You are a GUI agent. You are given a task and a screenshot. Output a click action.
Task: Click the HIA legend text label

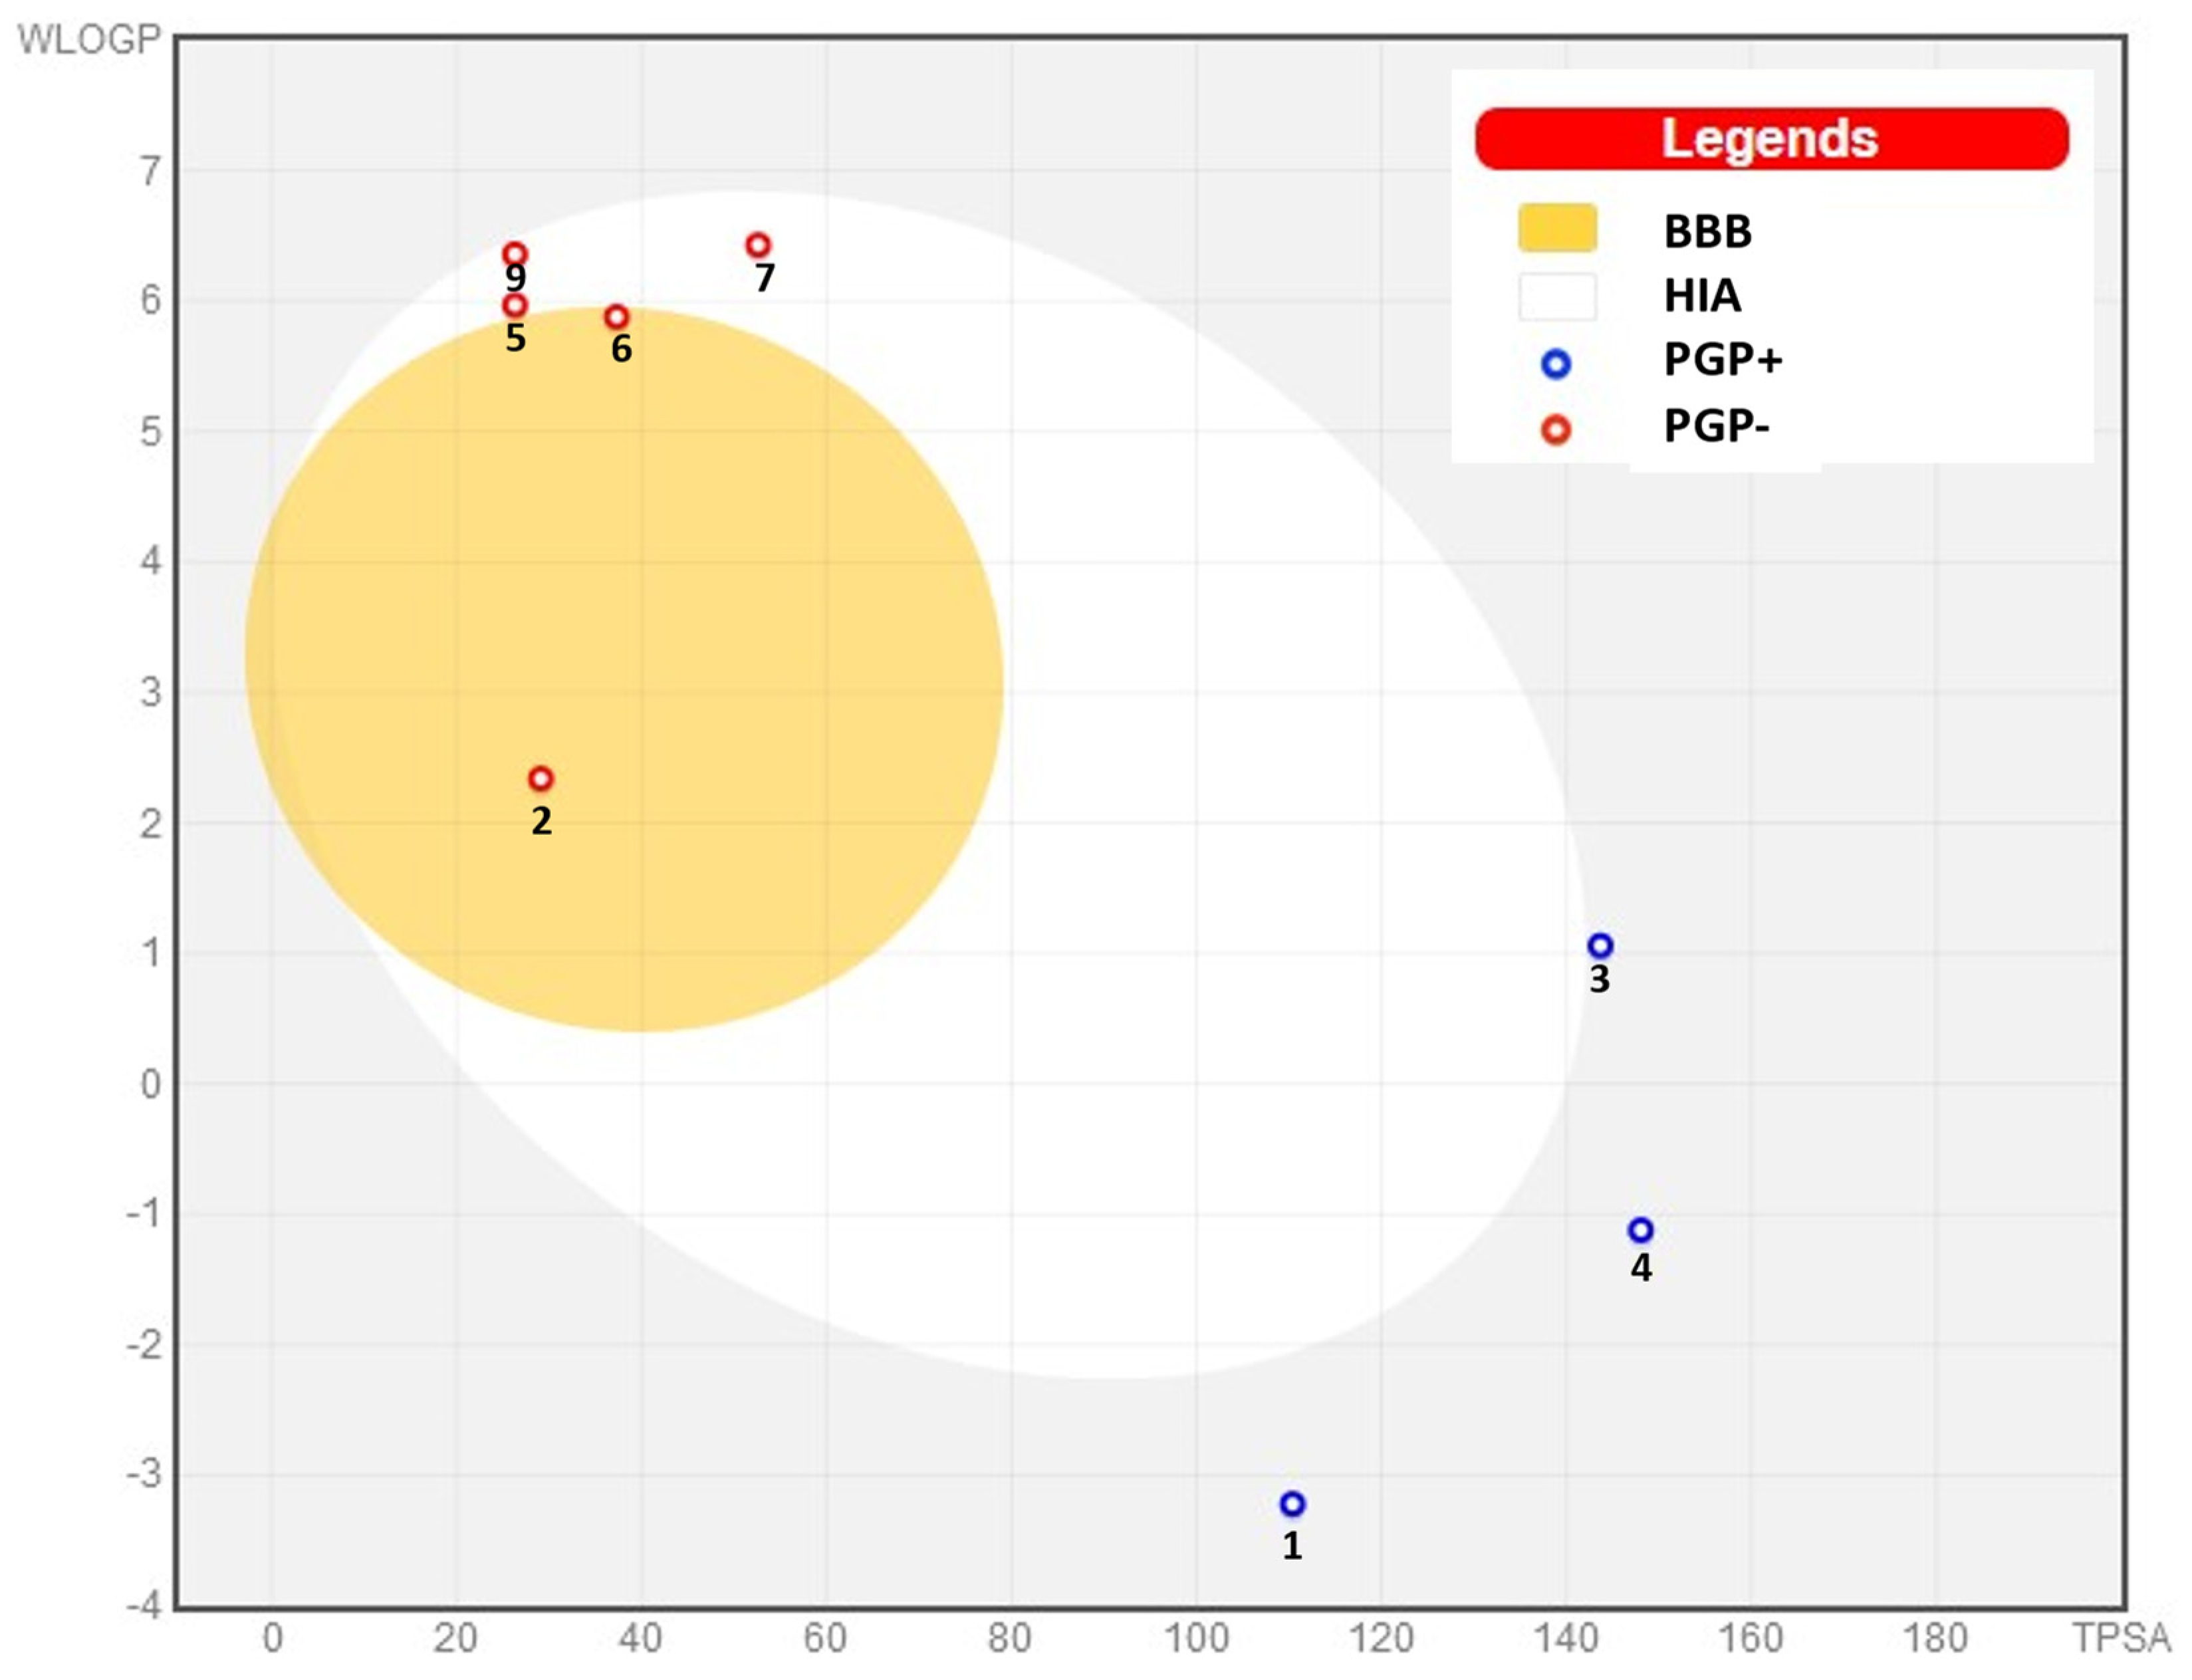pos(1702,296)
